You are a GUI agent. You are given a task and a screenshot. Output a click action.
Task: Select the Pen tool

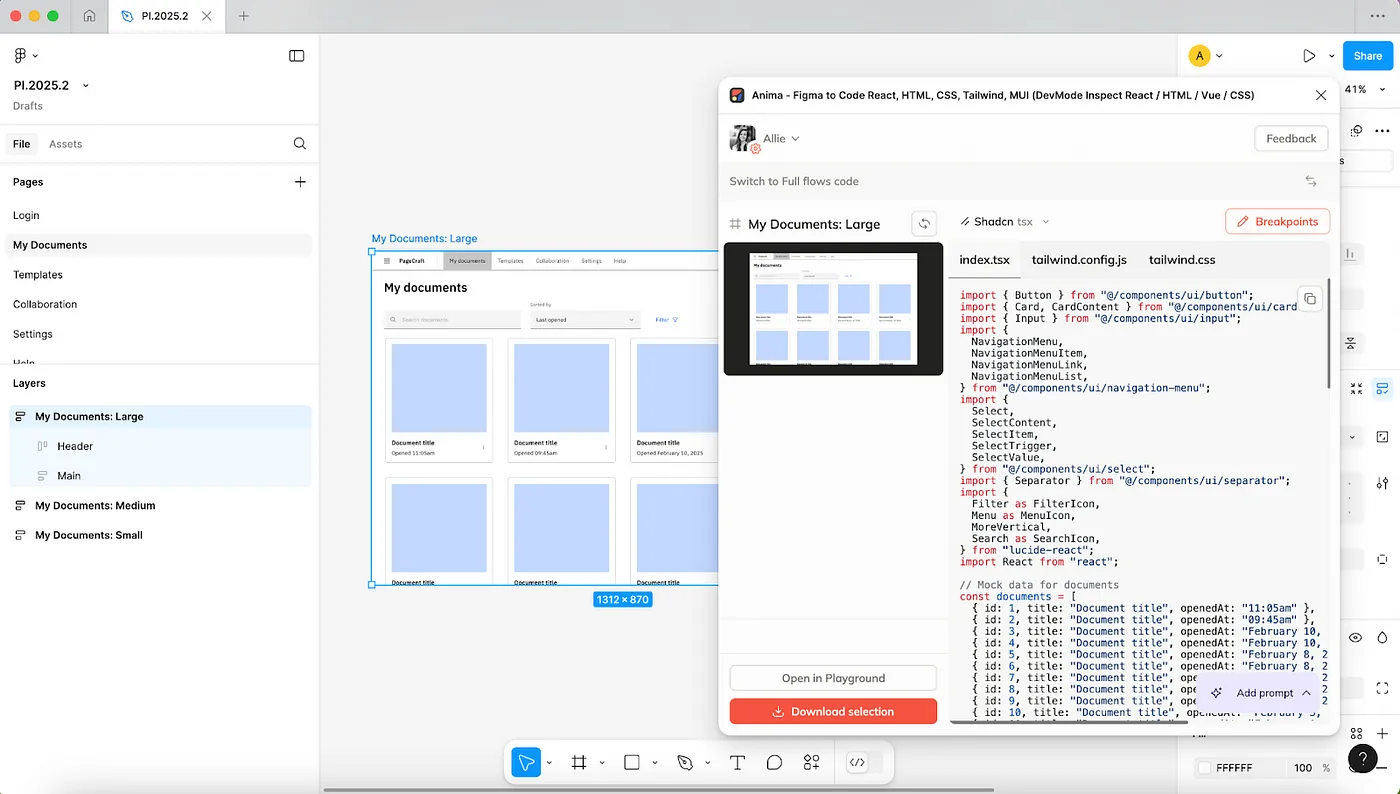pos(685,762)
